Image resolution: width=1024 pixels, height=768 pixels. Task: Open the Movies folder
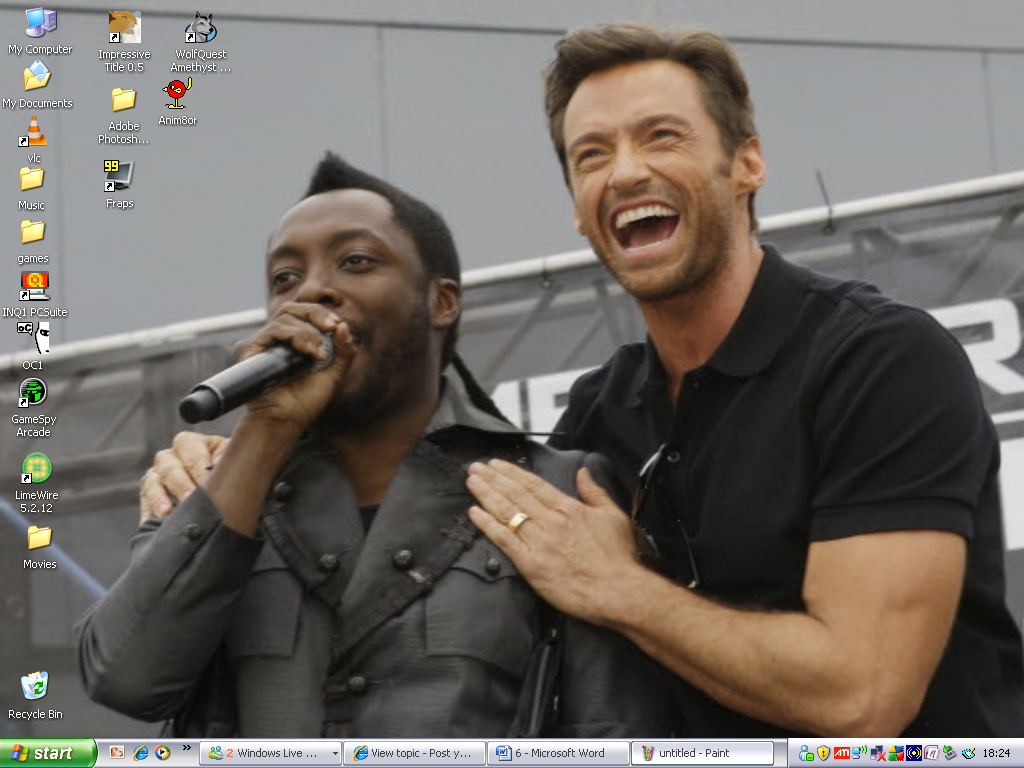pos(39,538)
